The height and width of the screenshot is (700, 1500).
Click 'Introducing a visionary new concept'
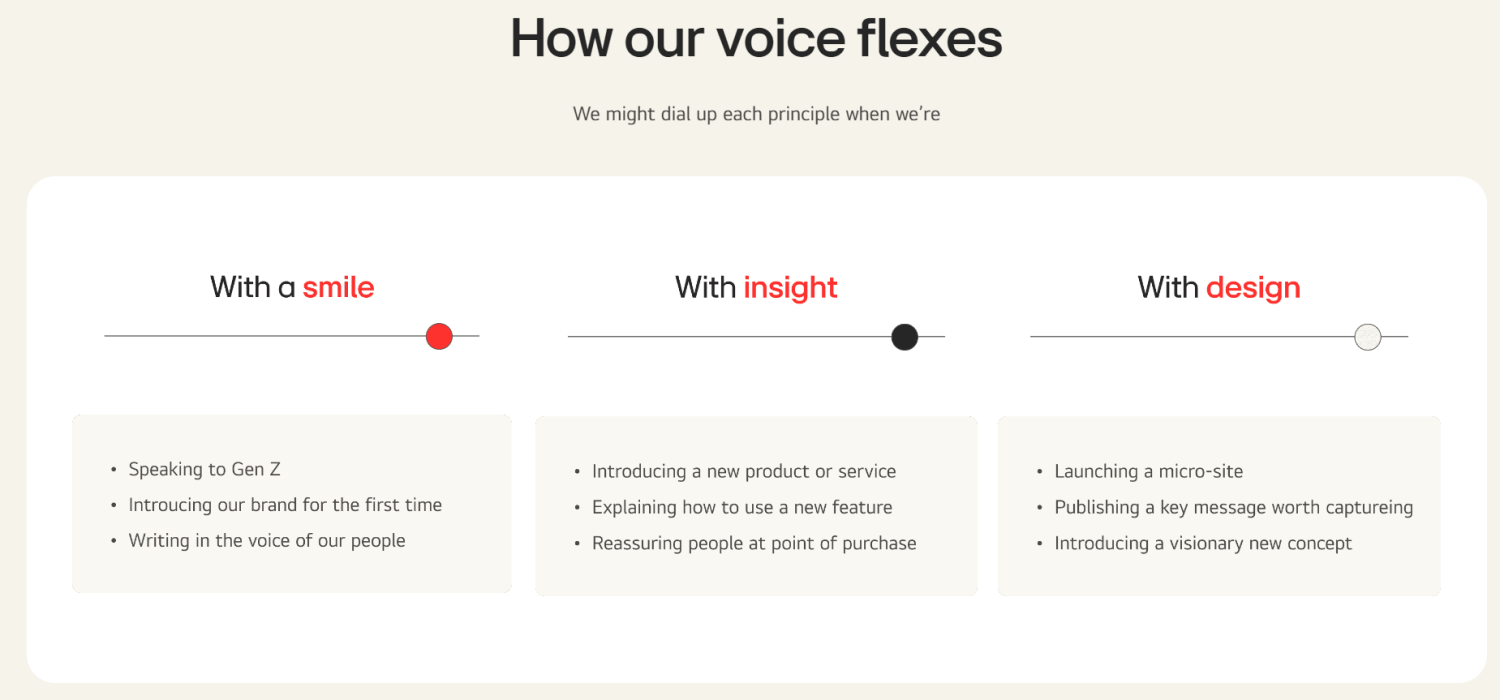[x=1203, y=543]
